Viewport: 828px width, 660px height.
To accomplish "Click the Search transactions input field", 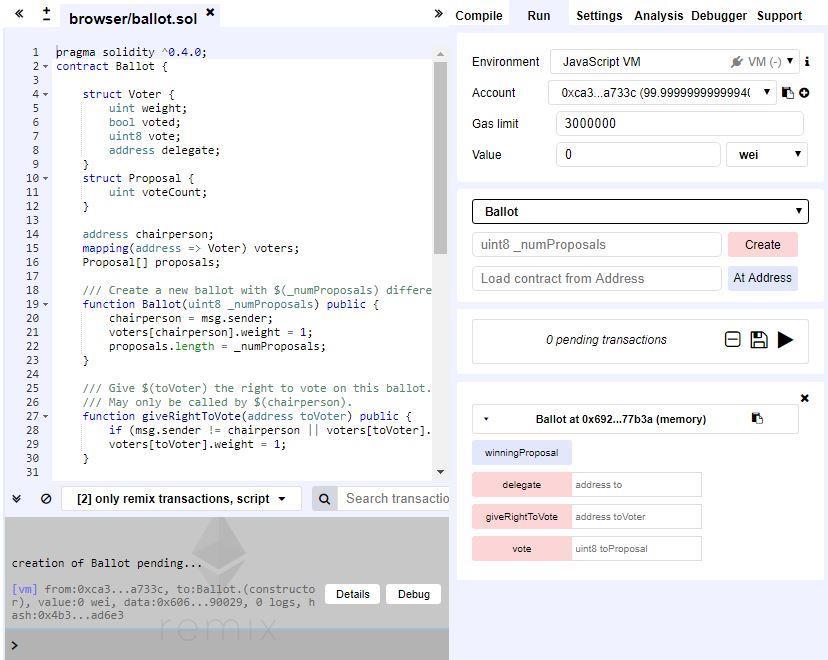I will coord(394,499).
